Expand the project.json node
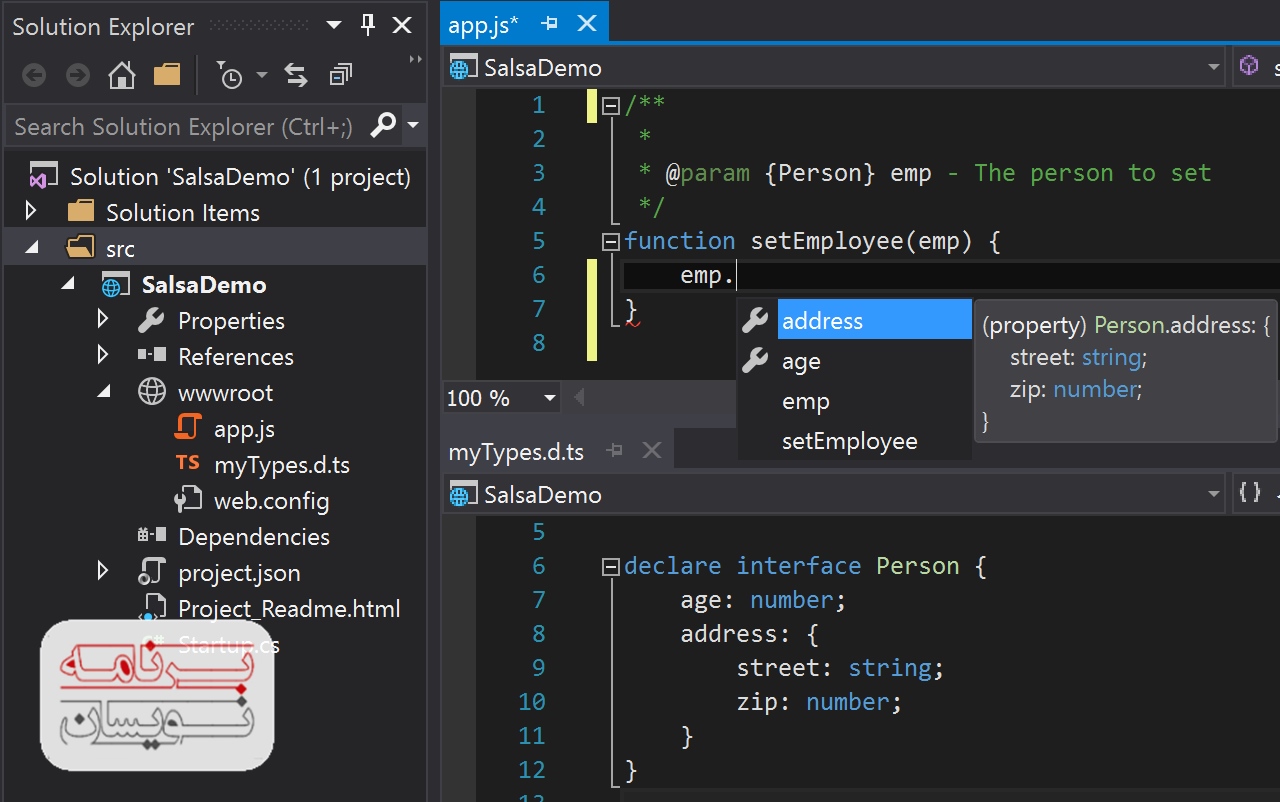This screenshot has height=802, width=1280. pos(102,572)
